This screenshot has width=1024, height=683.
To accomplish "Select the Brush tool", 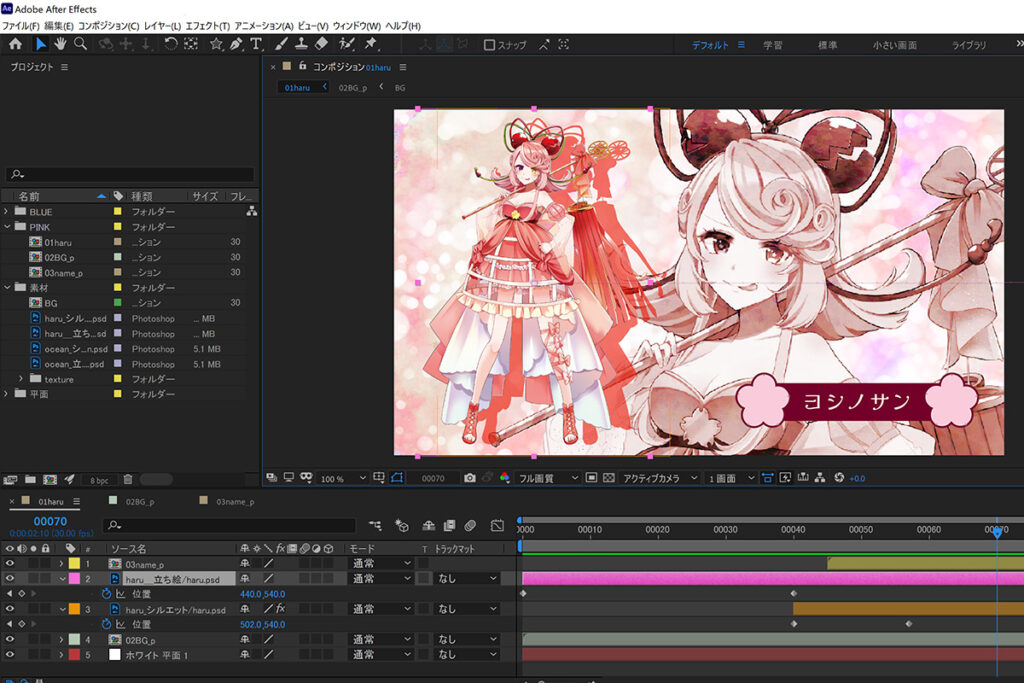I will click(281, 44).
